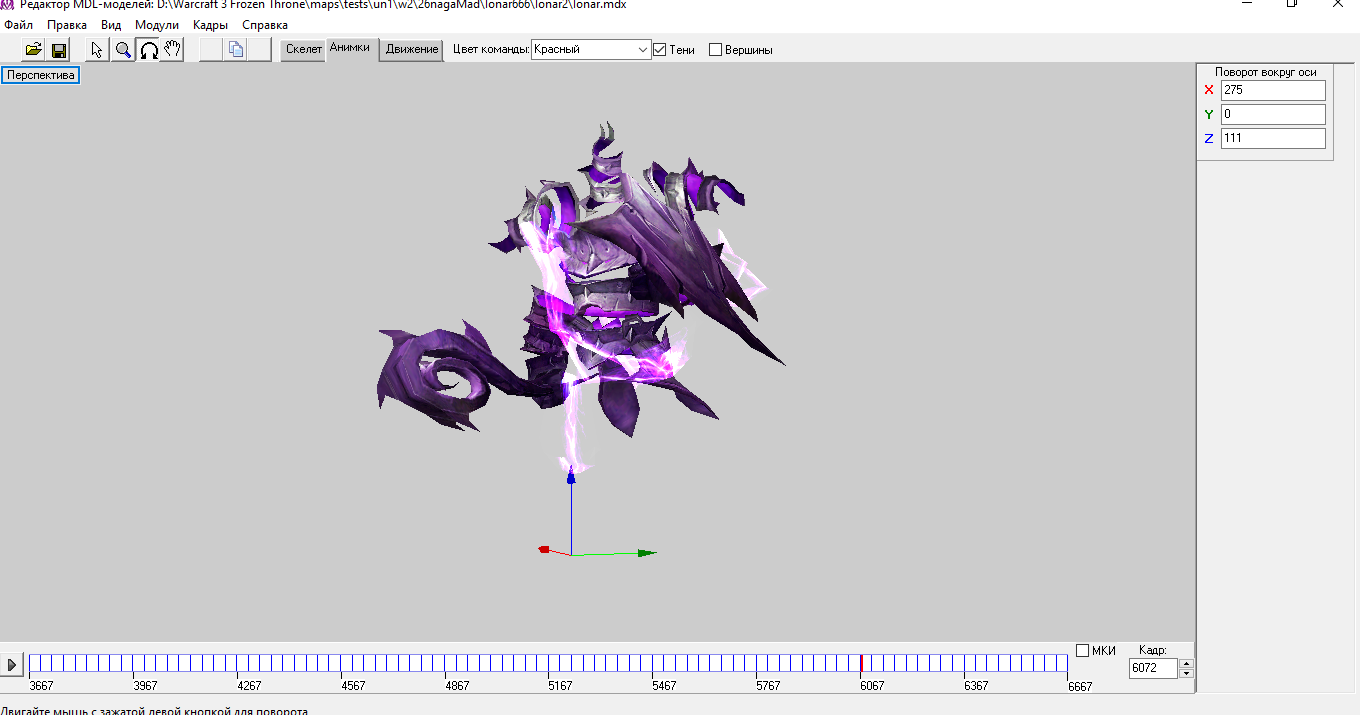
Task: Switch to the Скелет mode button
Action: pyautogui.click(x=303, y=49)
